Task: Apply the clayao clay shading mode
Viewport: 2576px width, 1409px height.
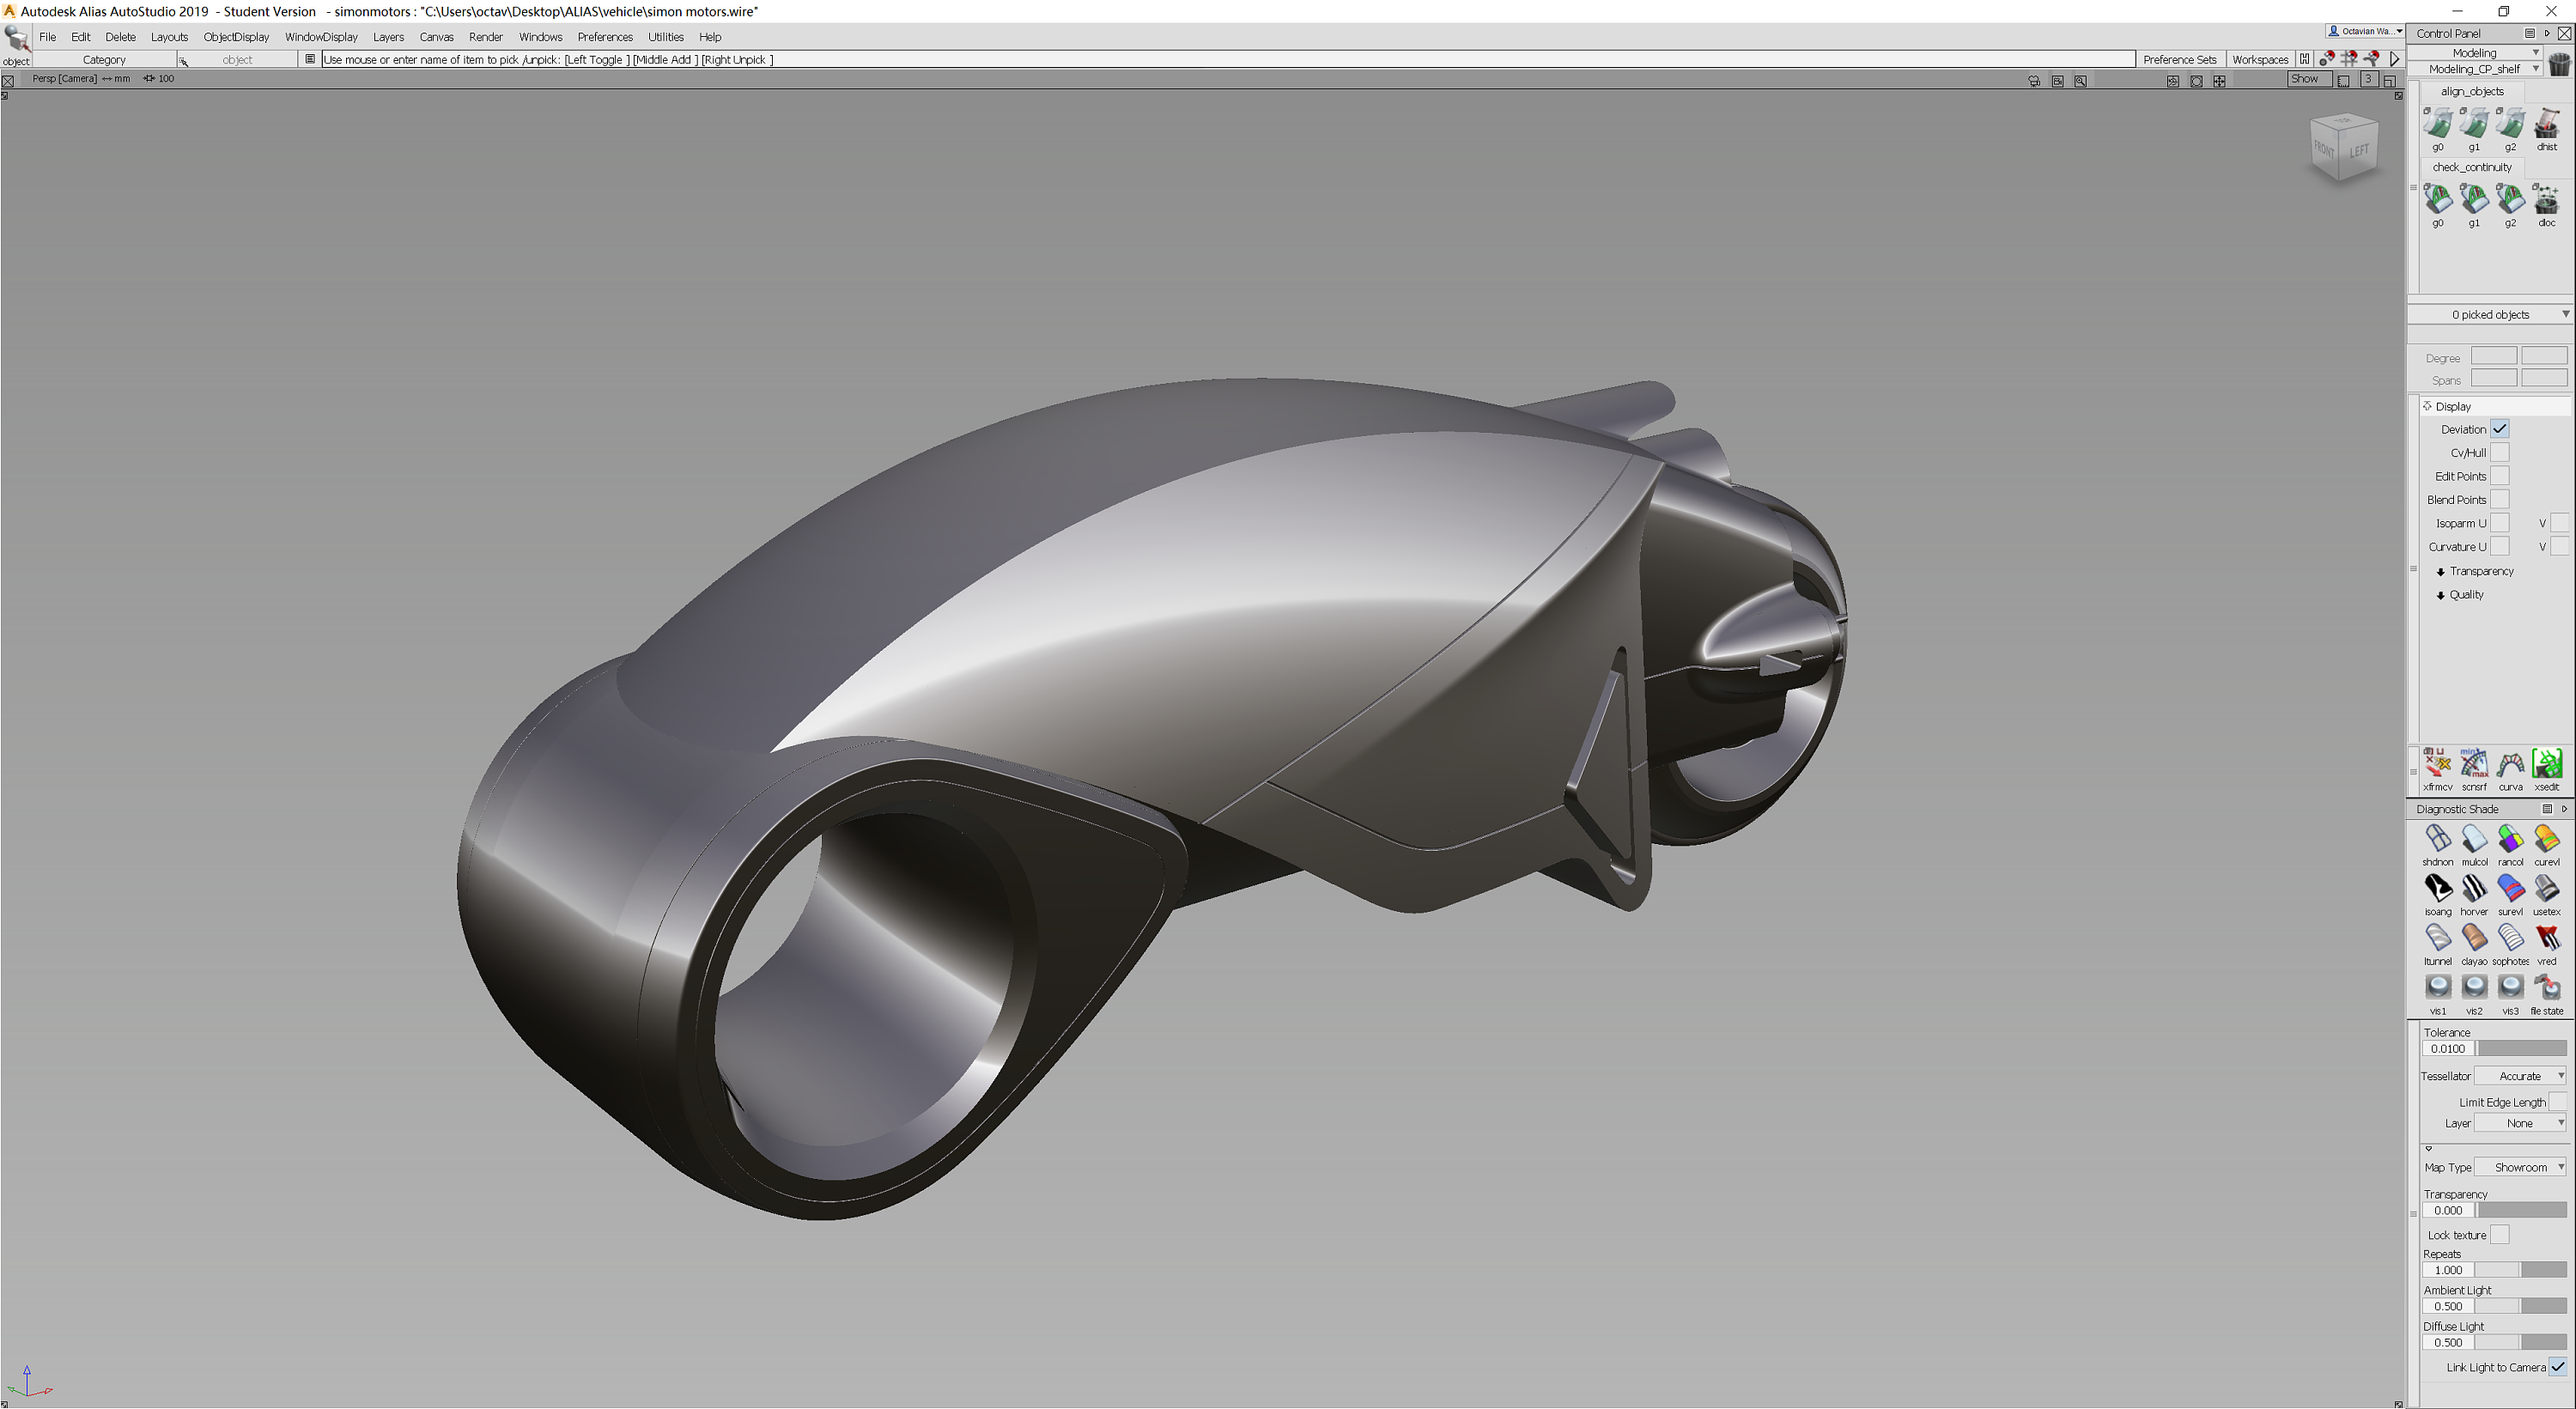Action: click(x=2473, y=938)
